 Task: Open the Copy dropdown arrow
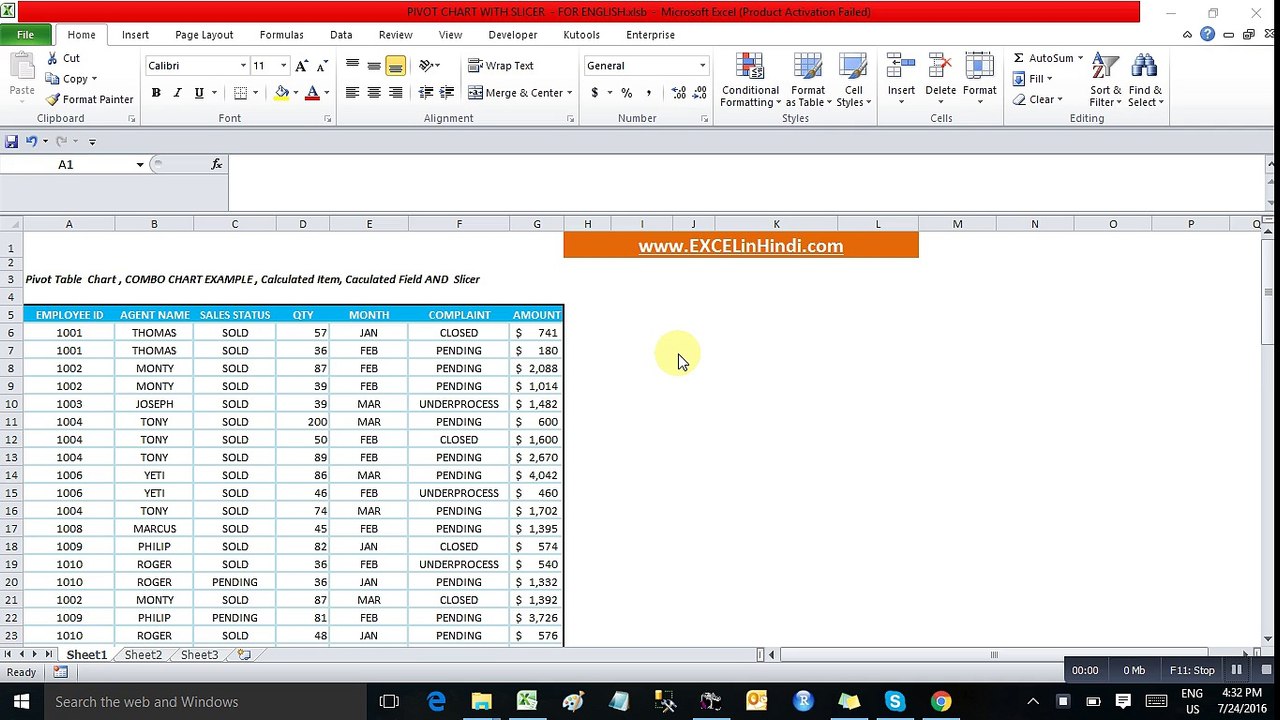pyautogui.click(x=94, y=79)
